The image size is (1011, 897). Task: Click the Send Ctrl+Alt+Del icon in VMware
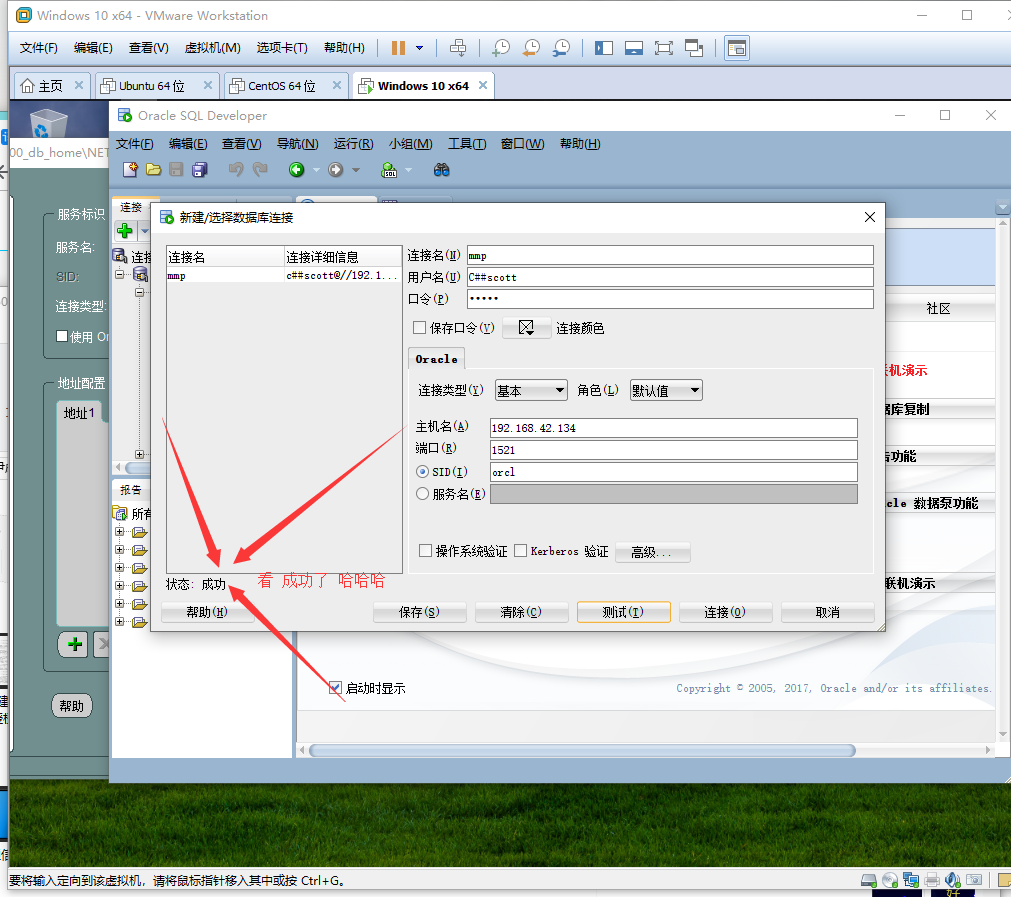coord(458,48)
